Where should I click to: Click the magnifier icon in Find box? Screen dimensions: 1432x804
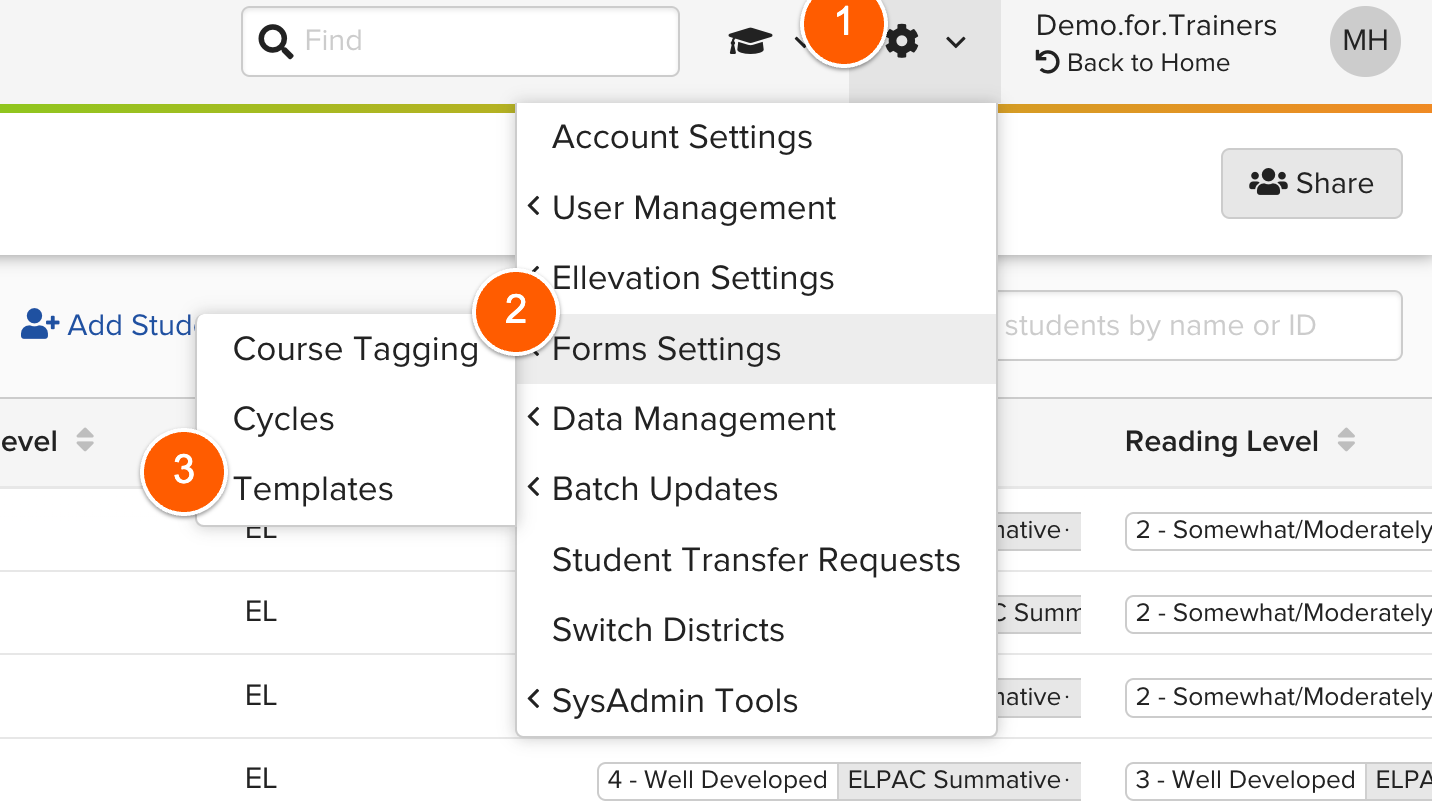275,41
